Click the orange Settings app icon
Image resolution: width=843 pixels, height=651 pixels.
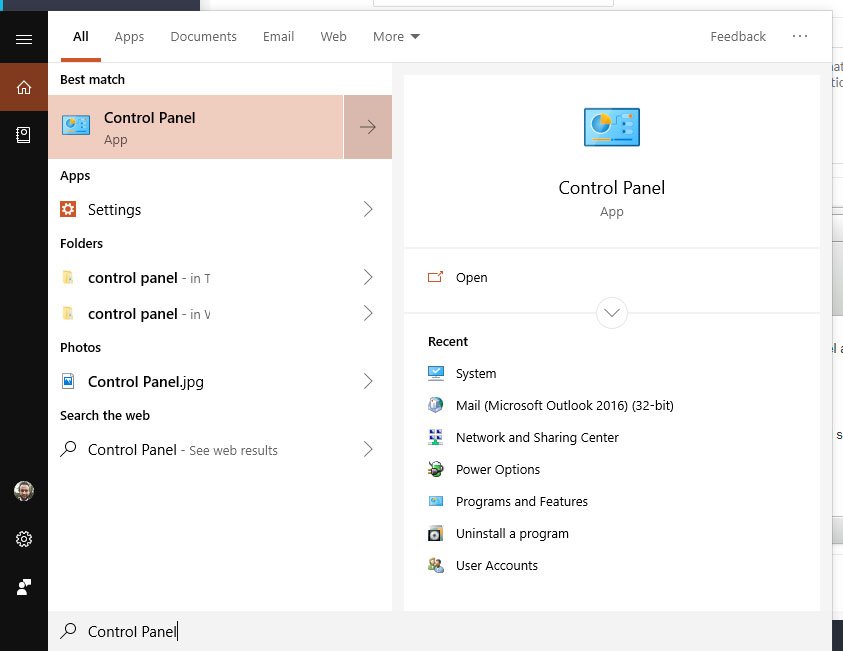point(68,209)
